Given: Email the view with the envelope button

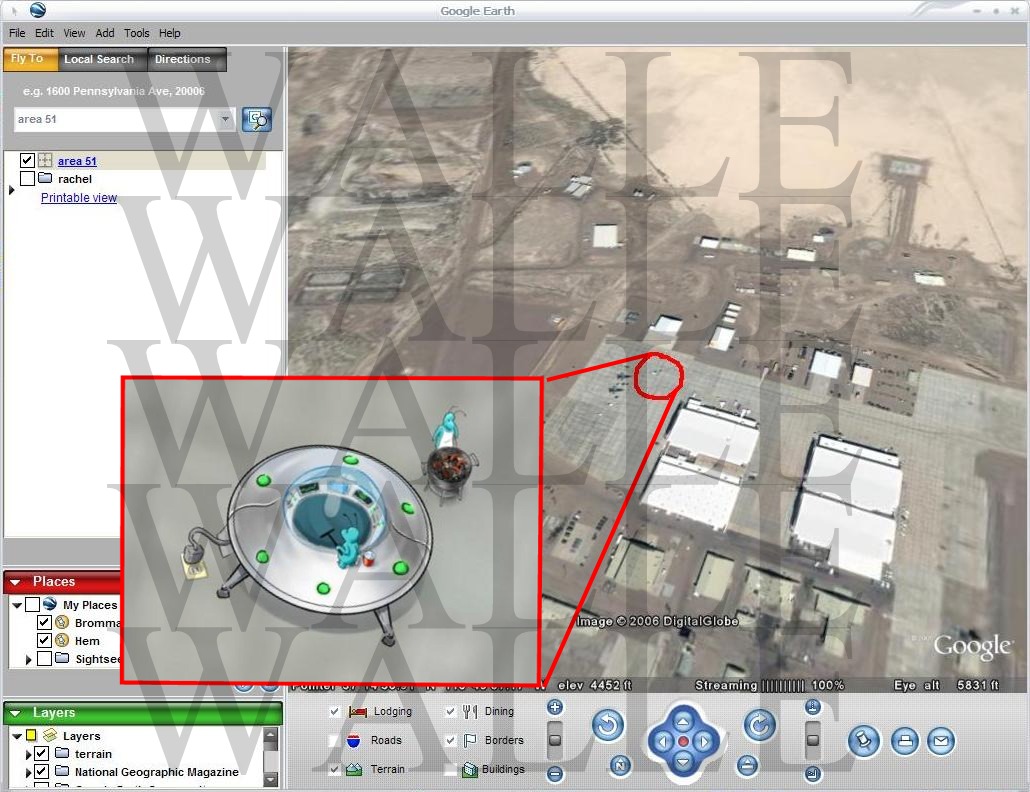Looking at the screenshot, I should click(x=941, y=741).
